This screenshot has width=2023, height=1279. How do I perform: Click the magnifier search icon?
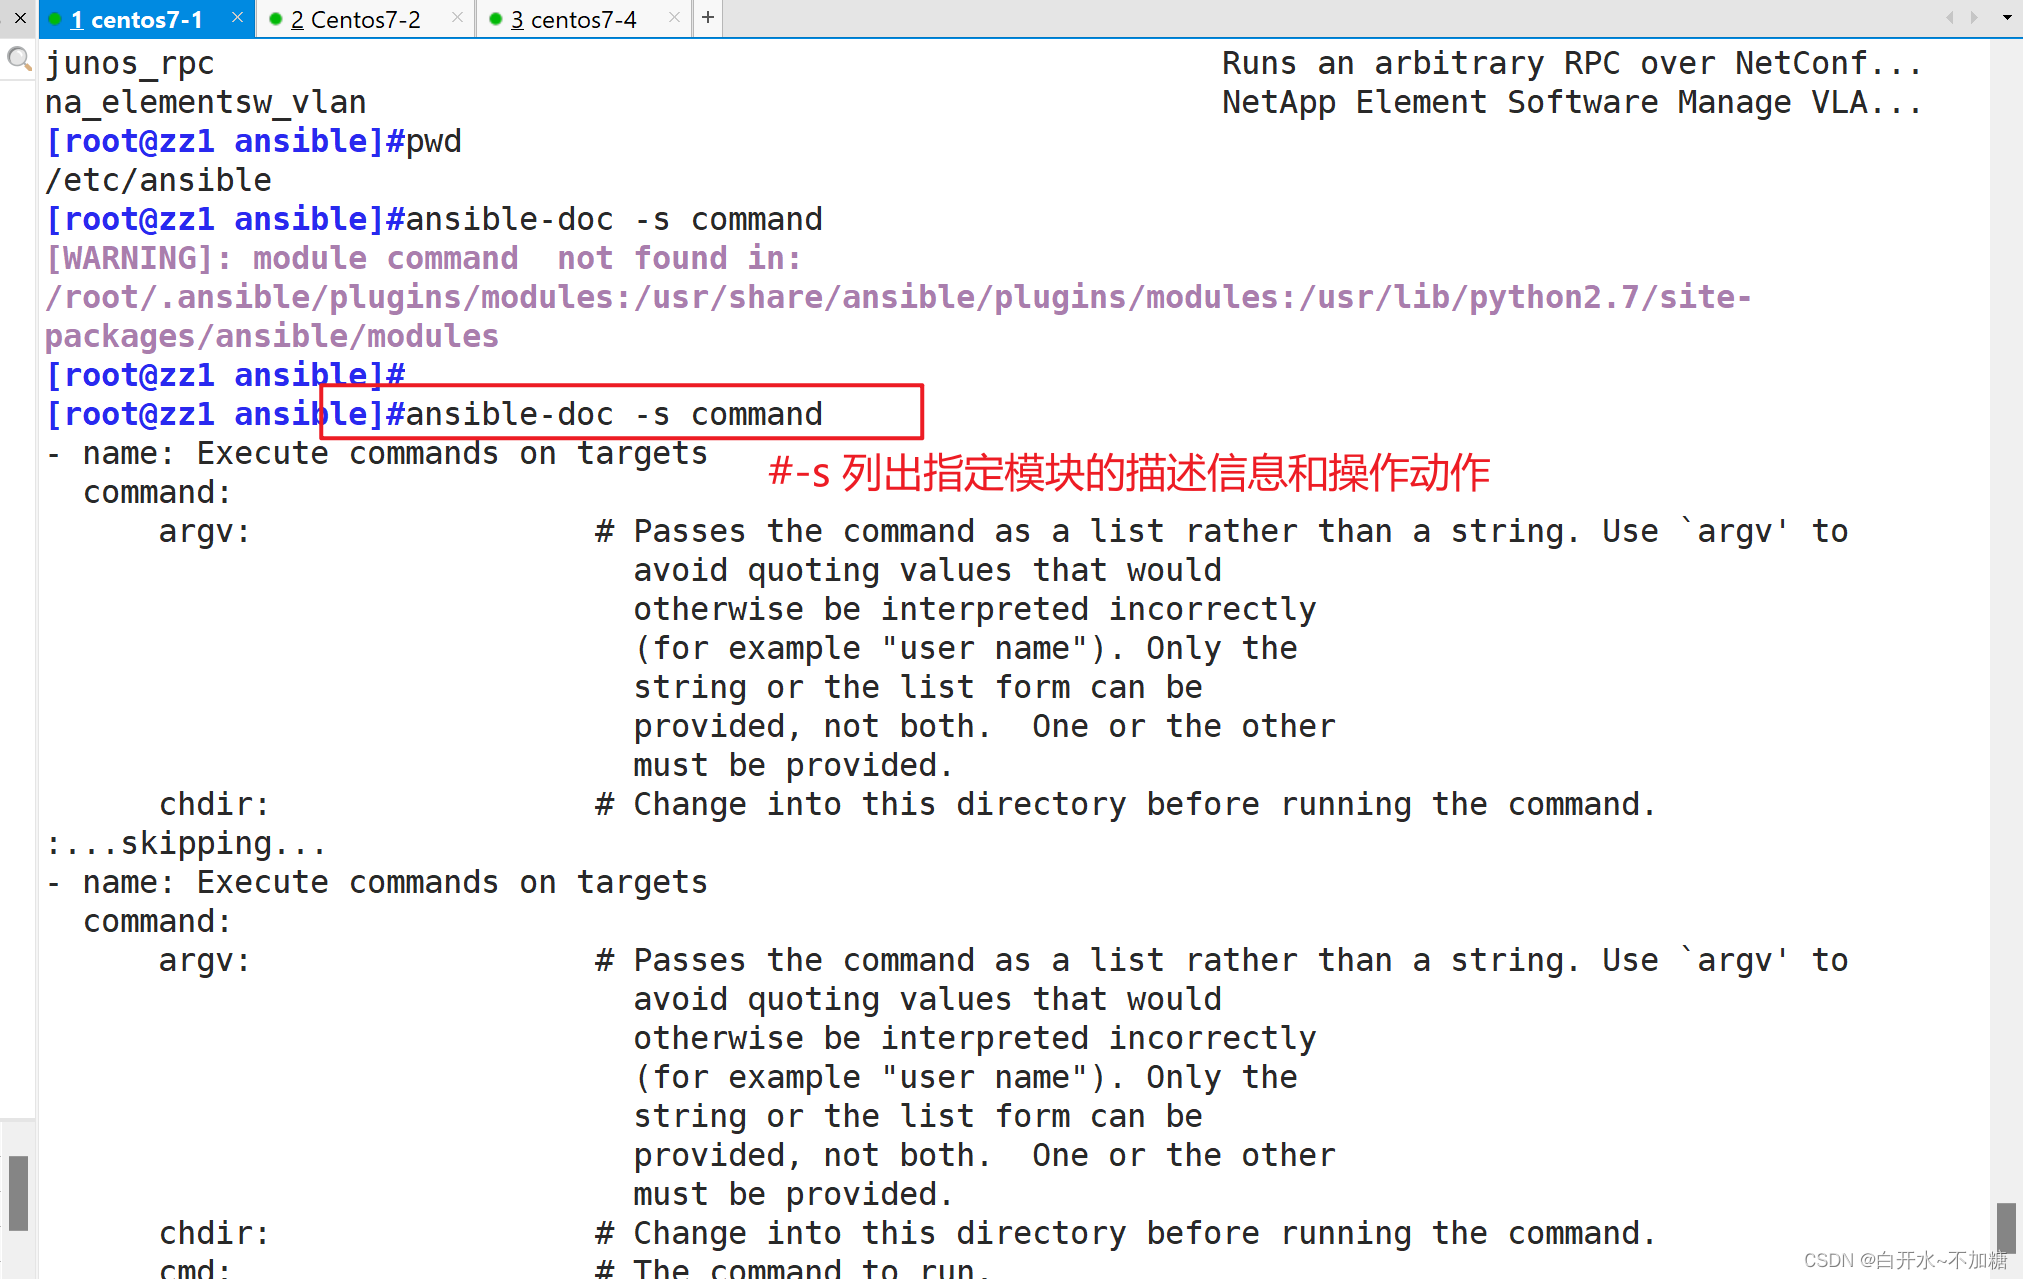click(18, 60)
